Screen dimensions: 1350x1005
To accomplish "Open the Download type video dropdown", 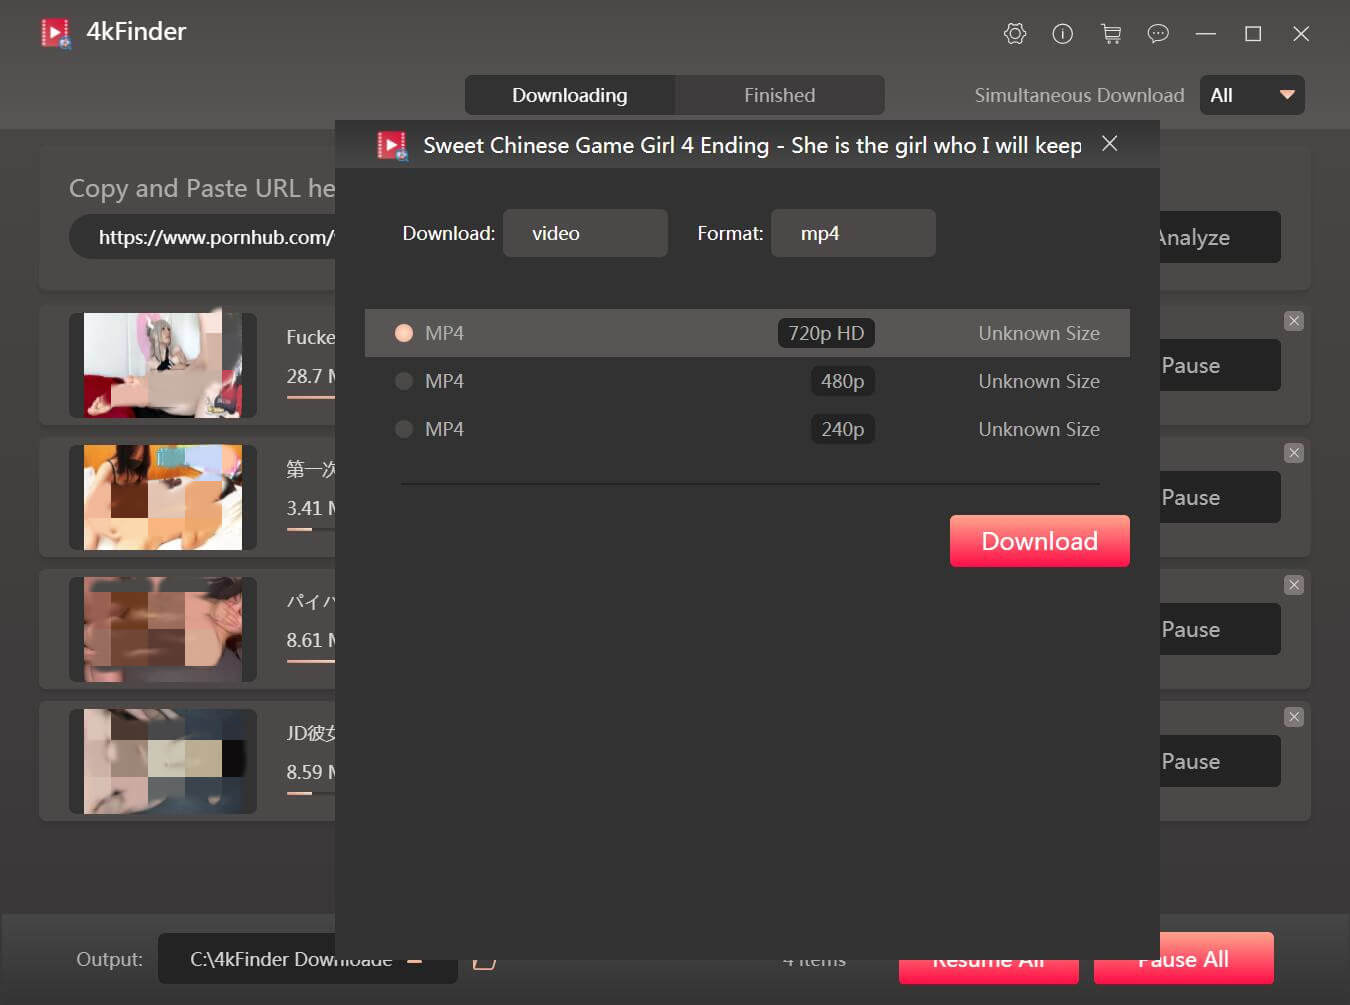I will [x=585, y=233].
